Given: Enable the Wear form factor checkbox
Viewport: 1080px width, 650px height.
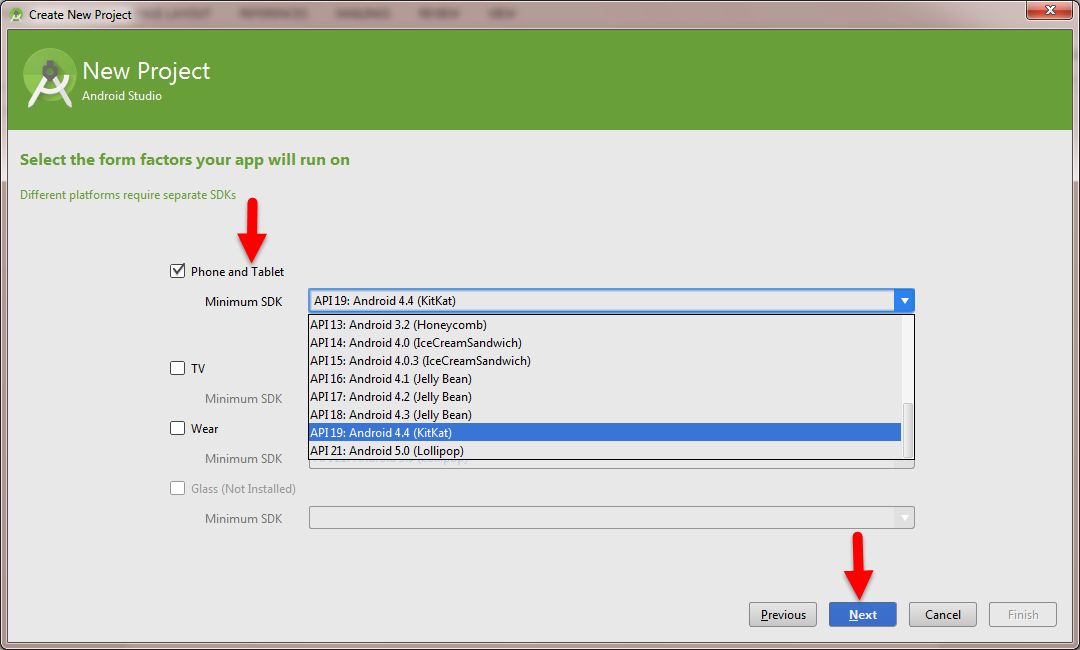Looking at the screenshot, I should [178, 428].
